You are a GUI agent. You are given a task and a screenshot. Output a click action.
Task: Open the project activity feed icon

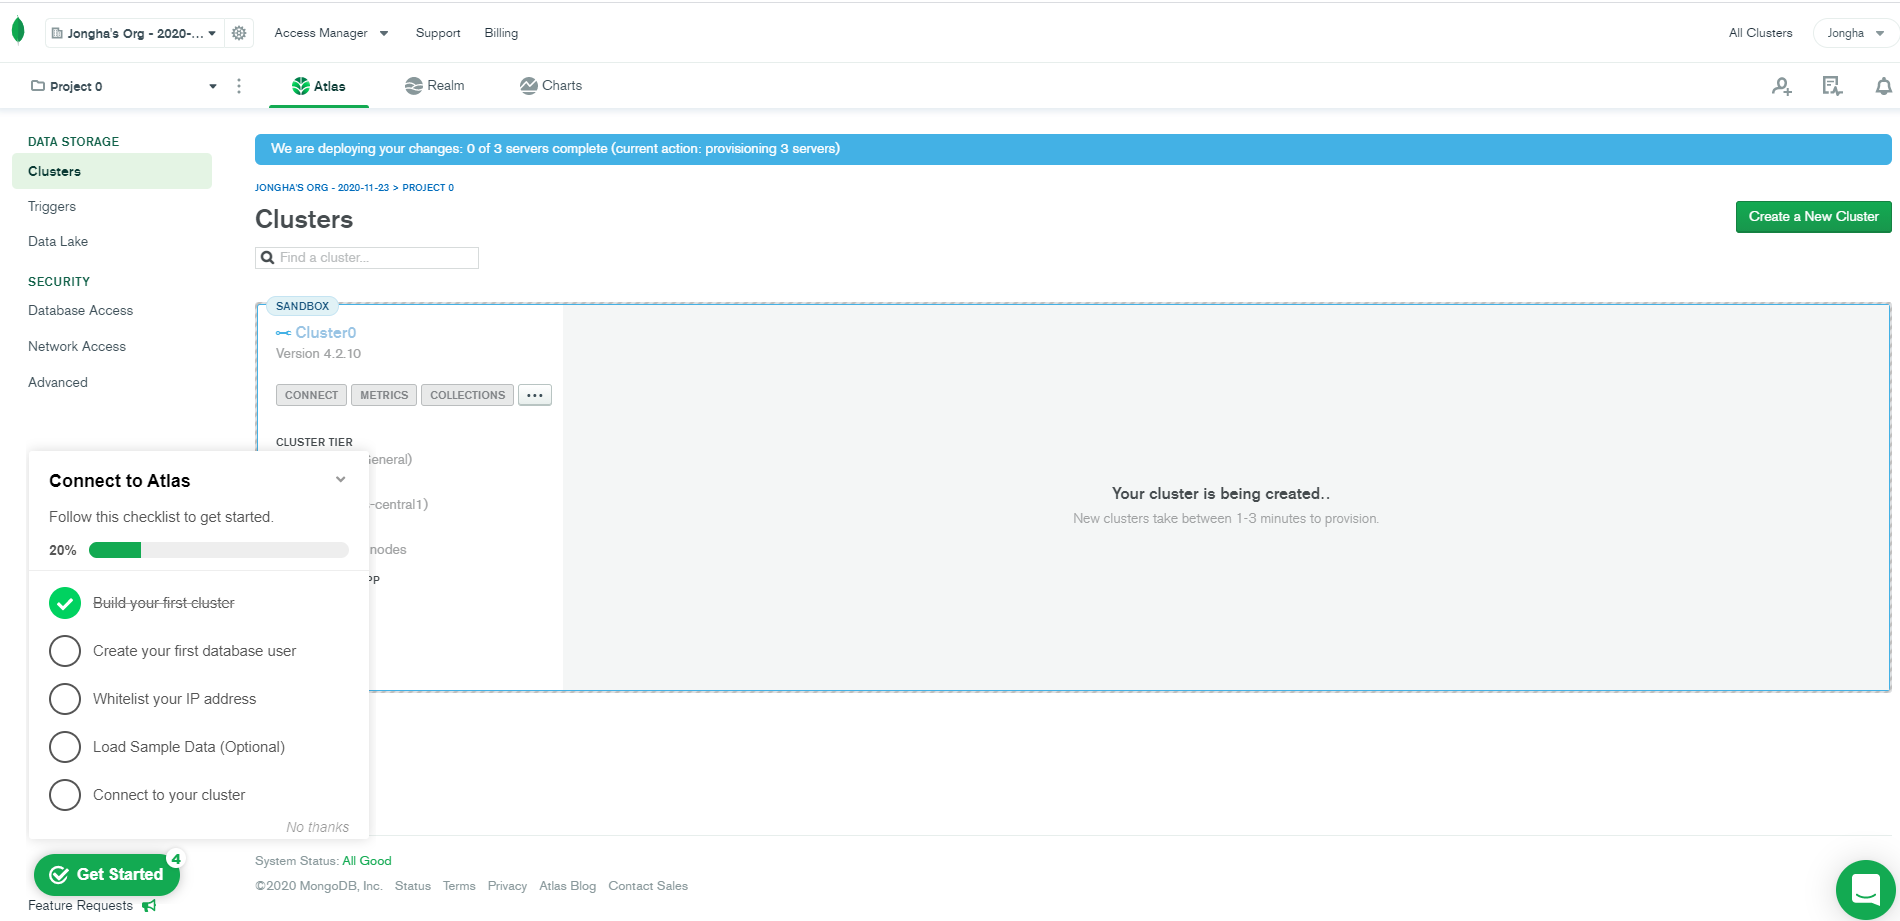[1832, 86]
